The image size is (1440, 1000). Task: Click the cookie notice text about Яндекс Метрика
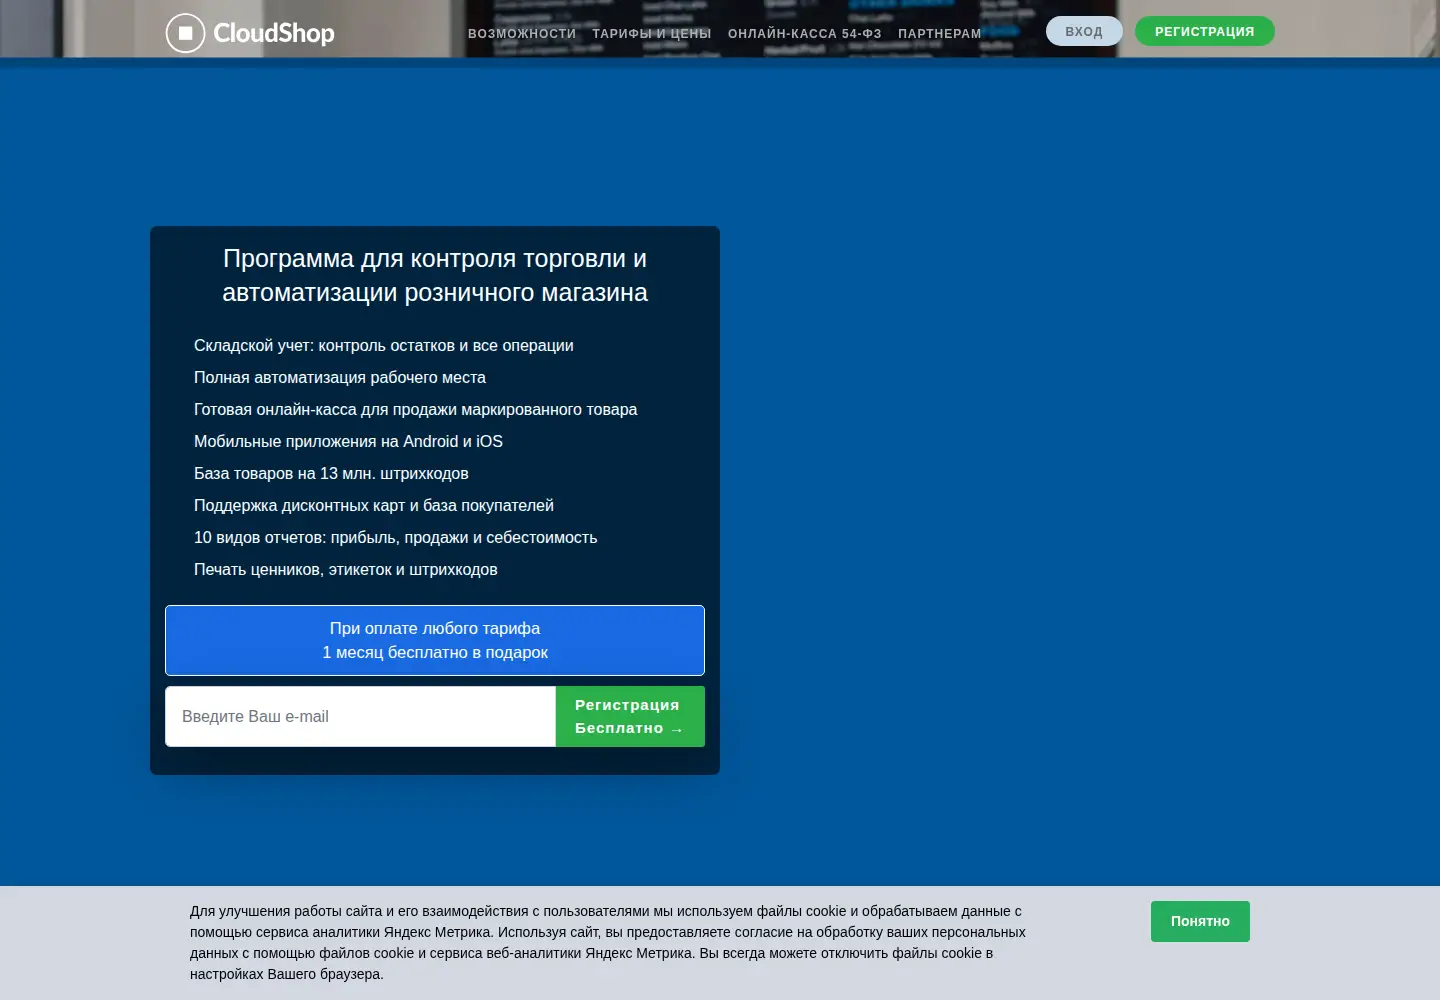[x=608, y=942]
